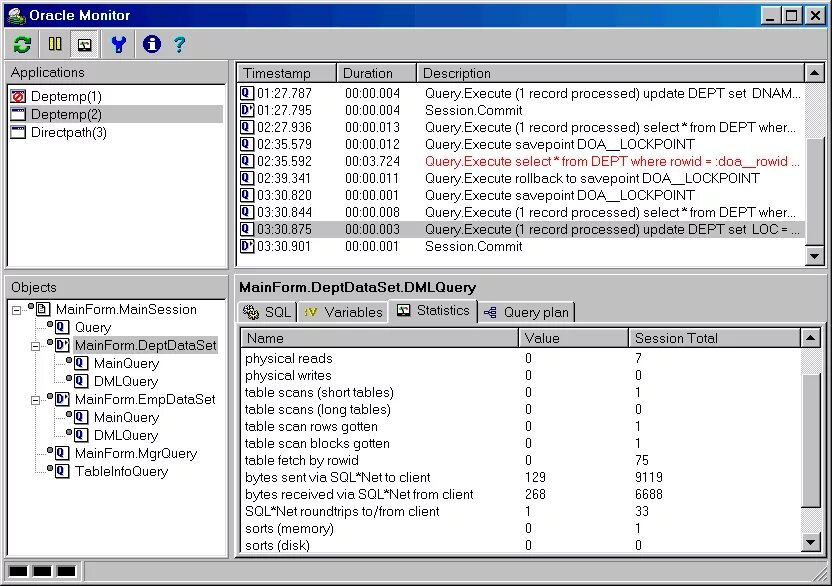832x586 pixels.
Task: Open preferences with the blue wrench icon
Action: [x=119, y=44]
